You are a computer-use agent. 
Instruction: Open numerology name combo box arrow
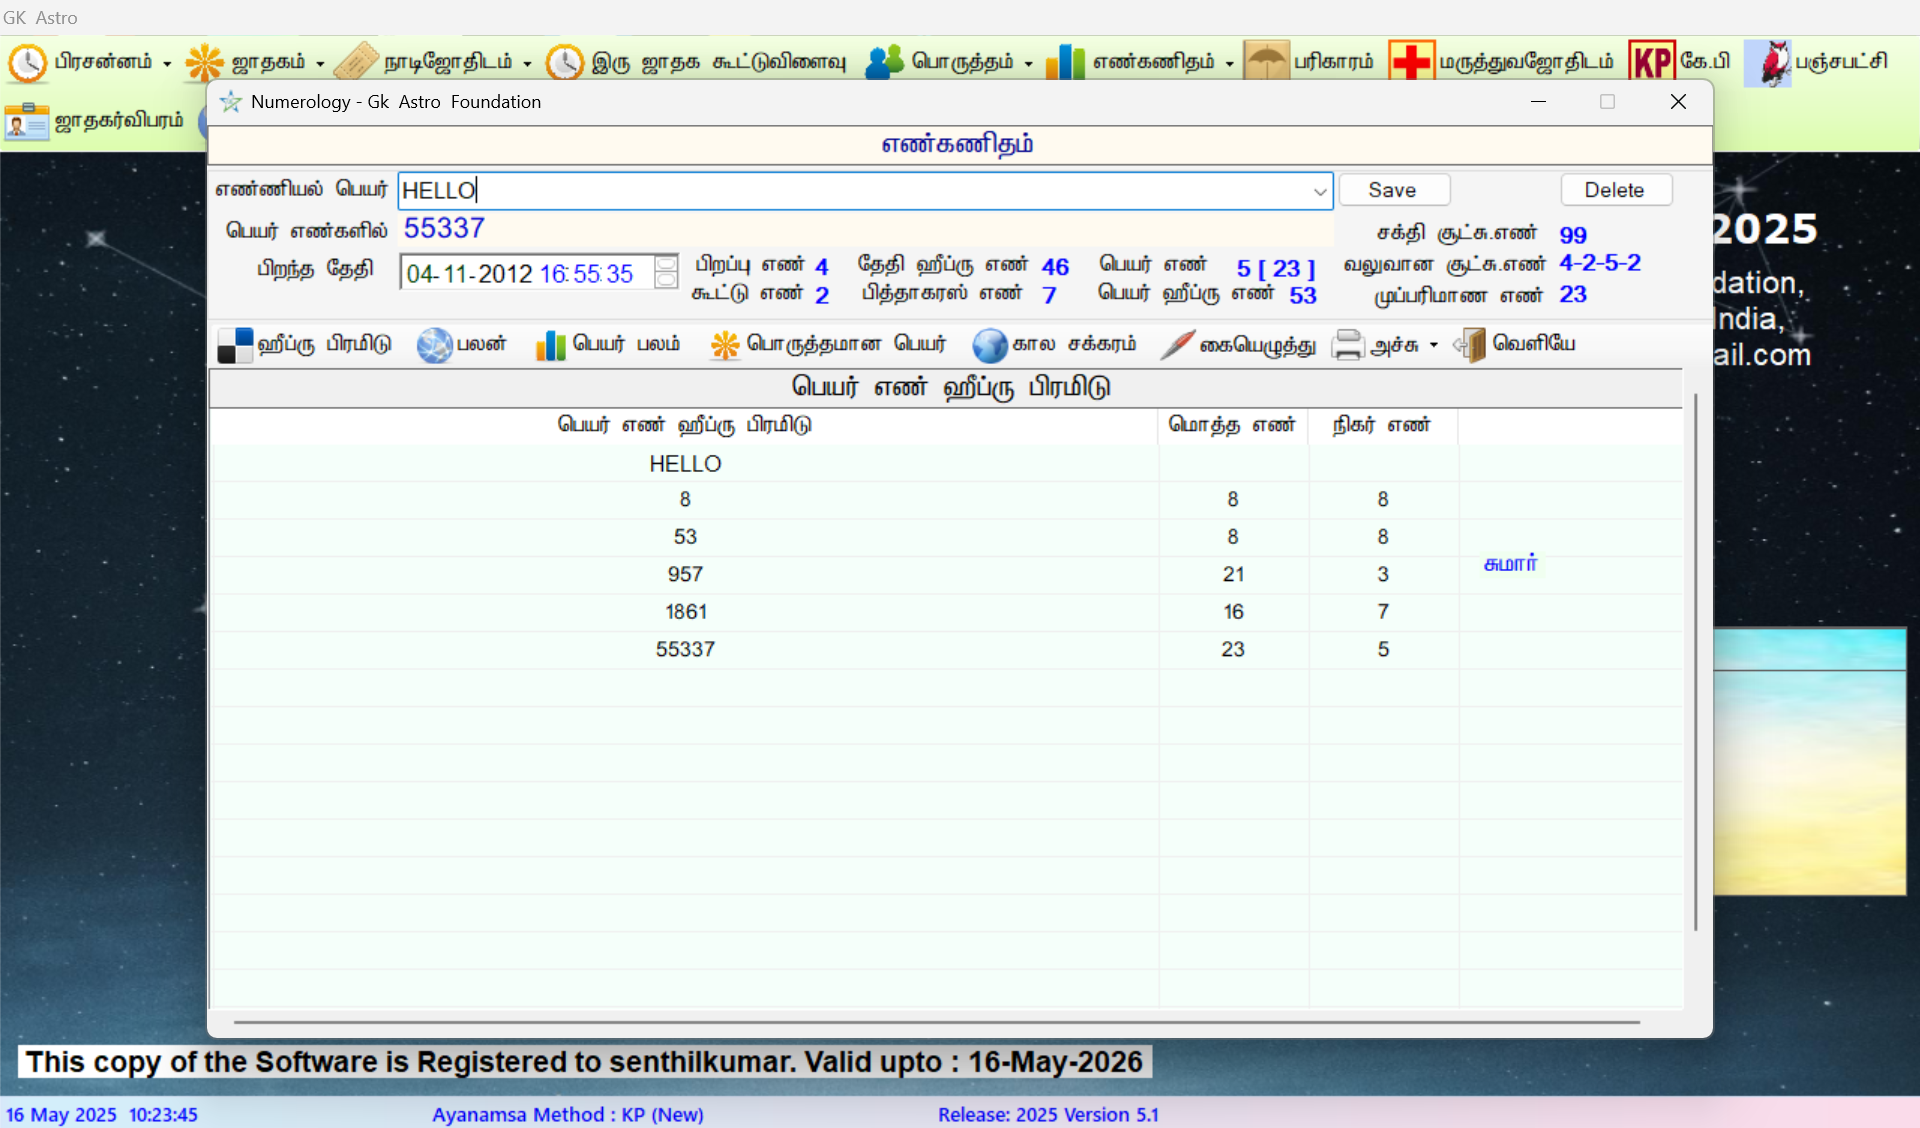[1320, 191]
